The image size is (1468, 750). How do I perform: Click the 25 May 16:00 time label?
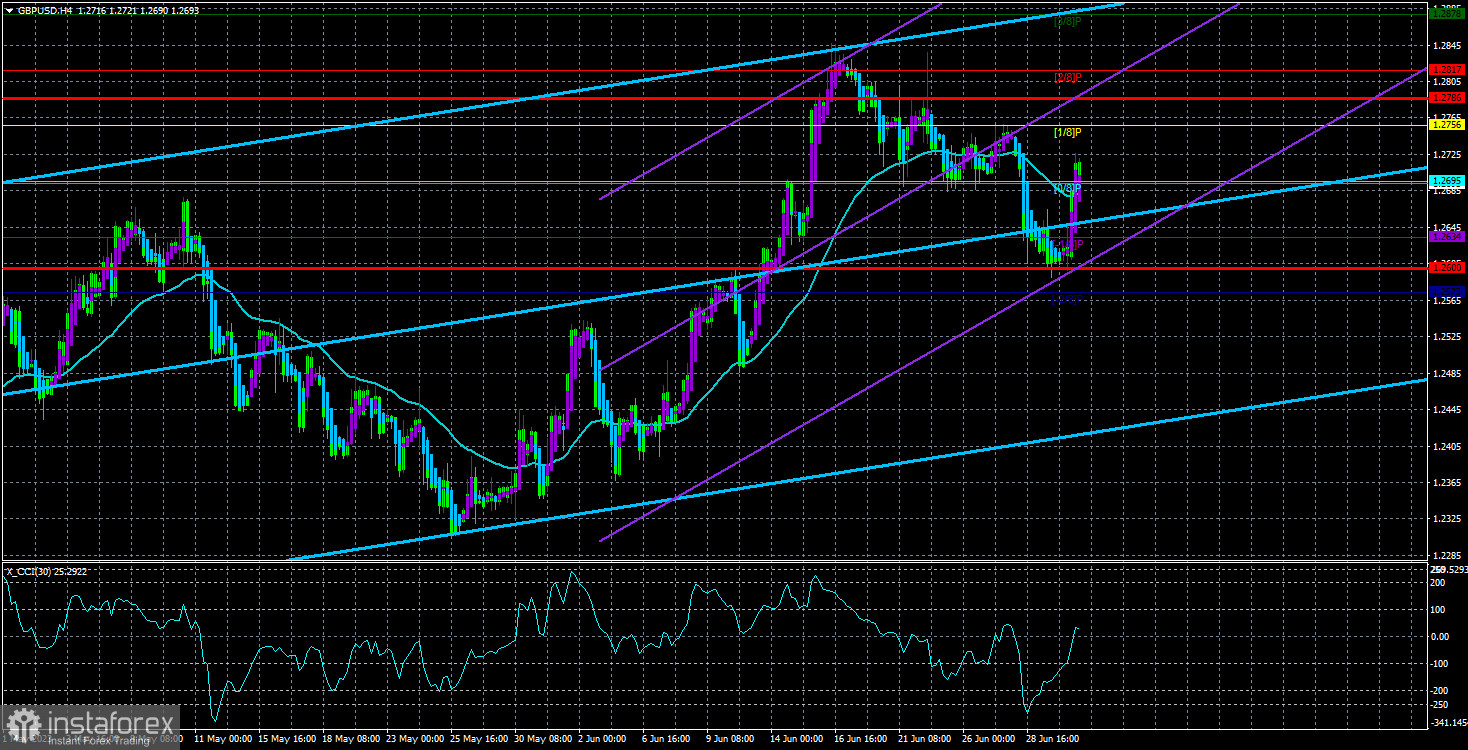(x=481, y=739)
